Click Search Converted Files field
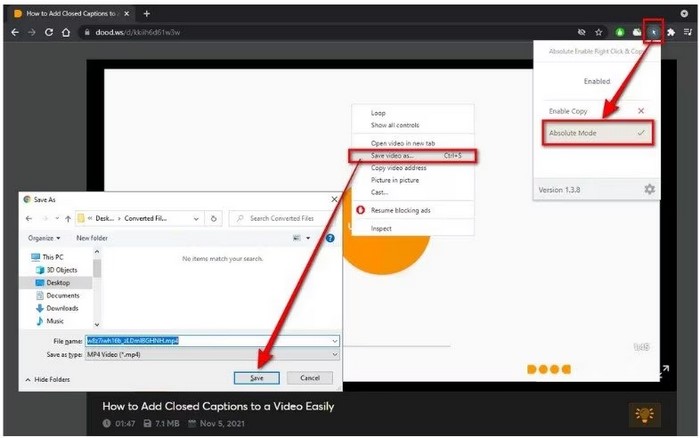Screen dimensions: 700x438 [x=281, y=218]
